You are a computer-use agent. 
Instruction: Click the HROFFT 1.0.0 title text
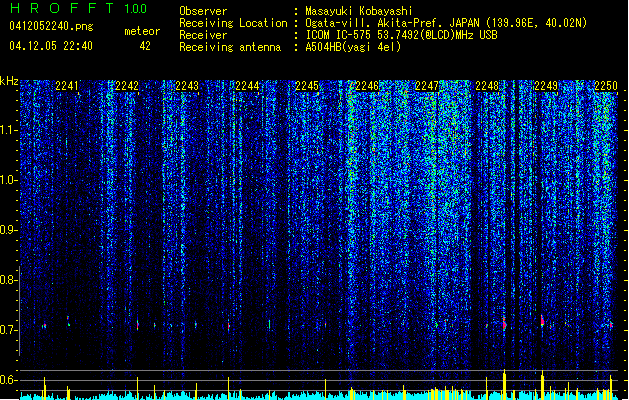pyautogui.click(x=79, y=8)
